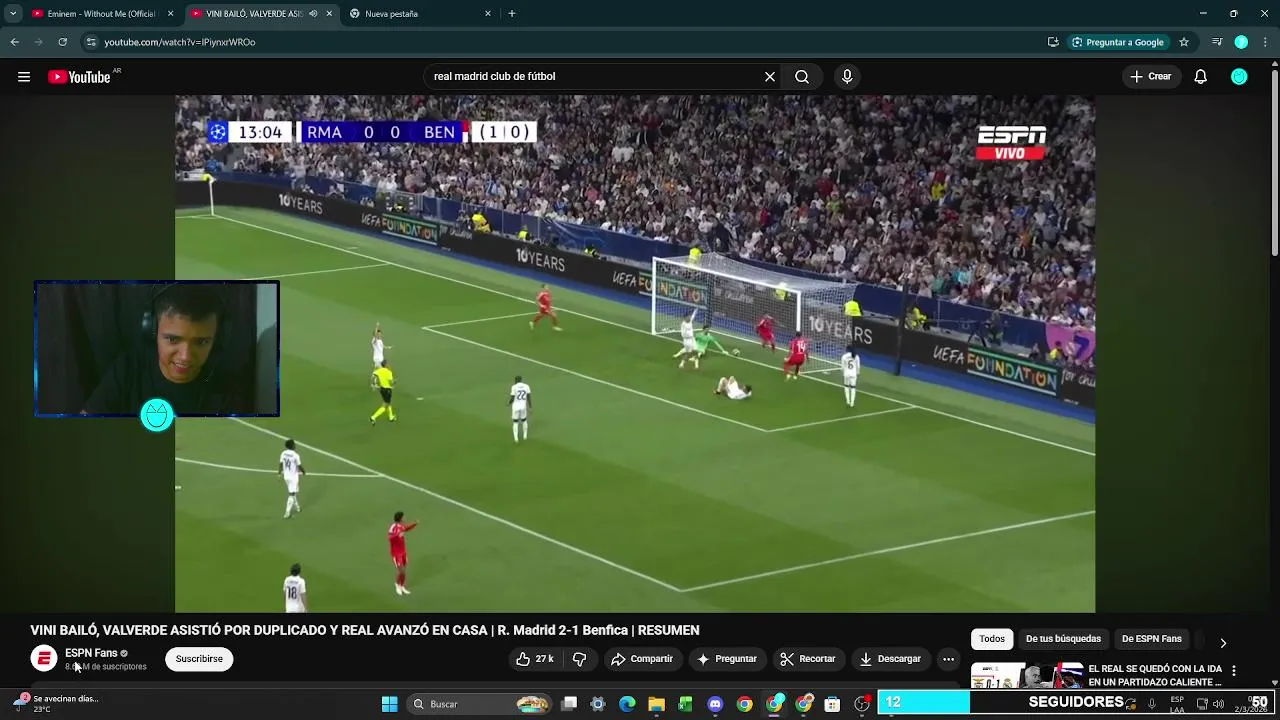
Task: Clip the video with Recortar
Action: click(808, 659)
